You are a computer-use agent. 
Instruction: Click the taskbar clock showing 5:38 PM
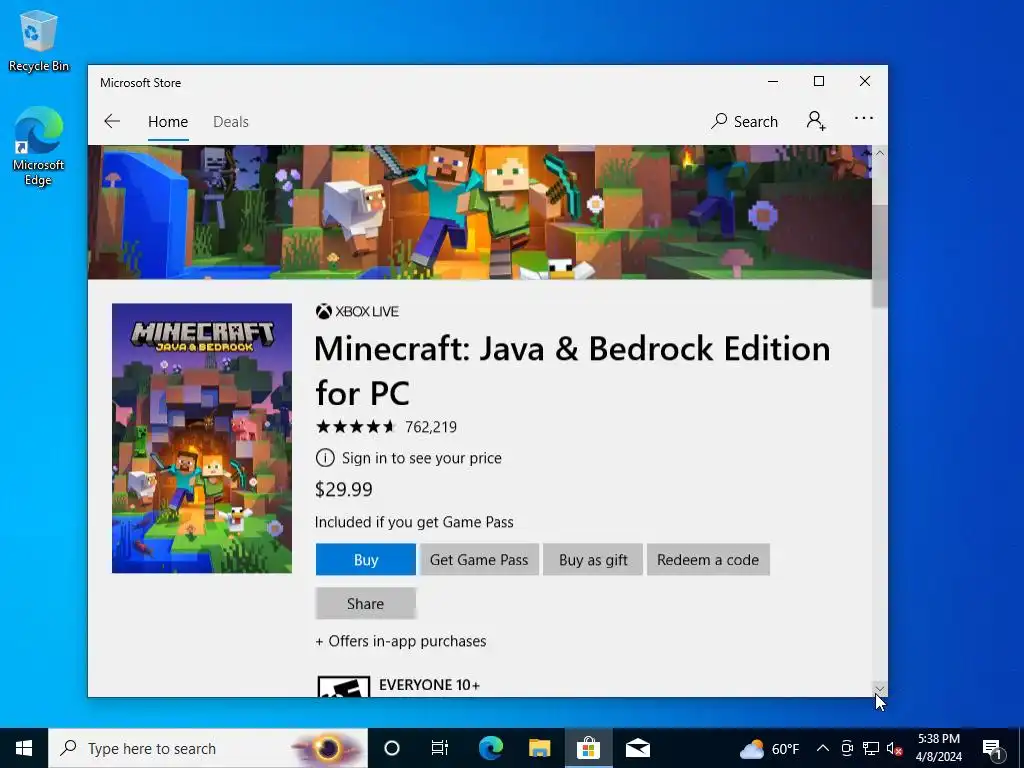939,748
